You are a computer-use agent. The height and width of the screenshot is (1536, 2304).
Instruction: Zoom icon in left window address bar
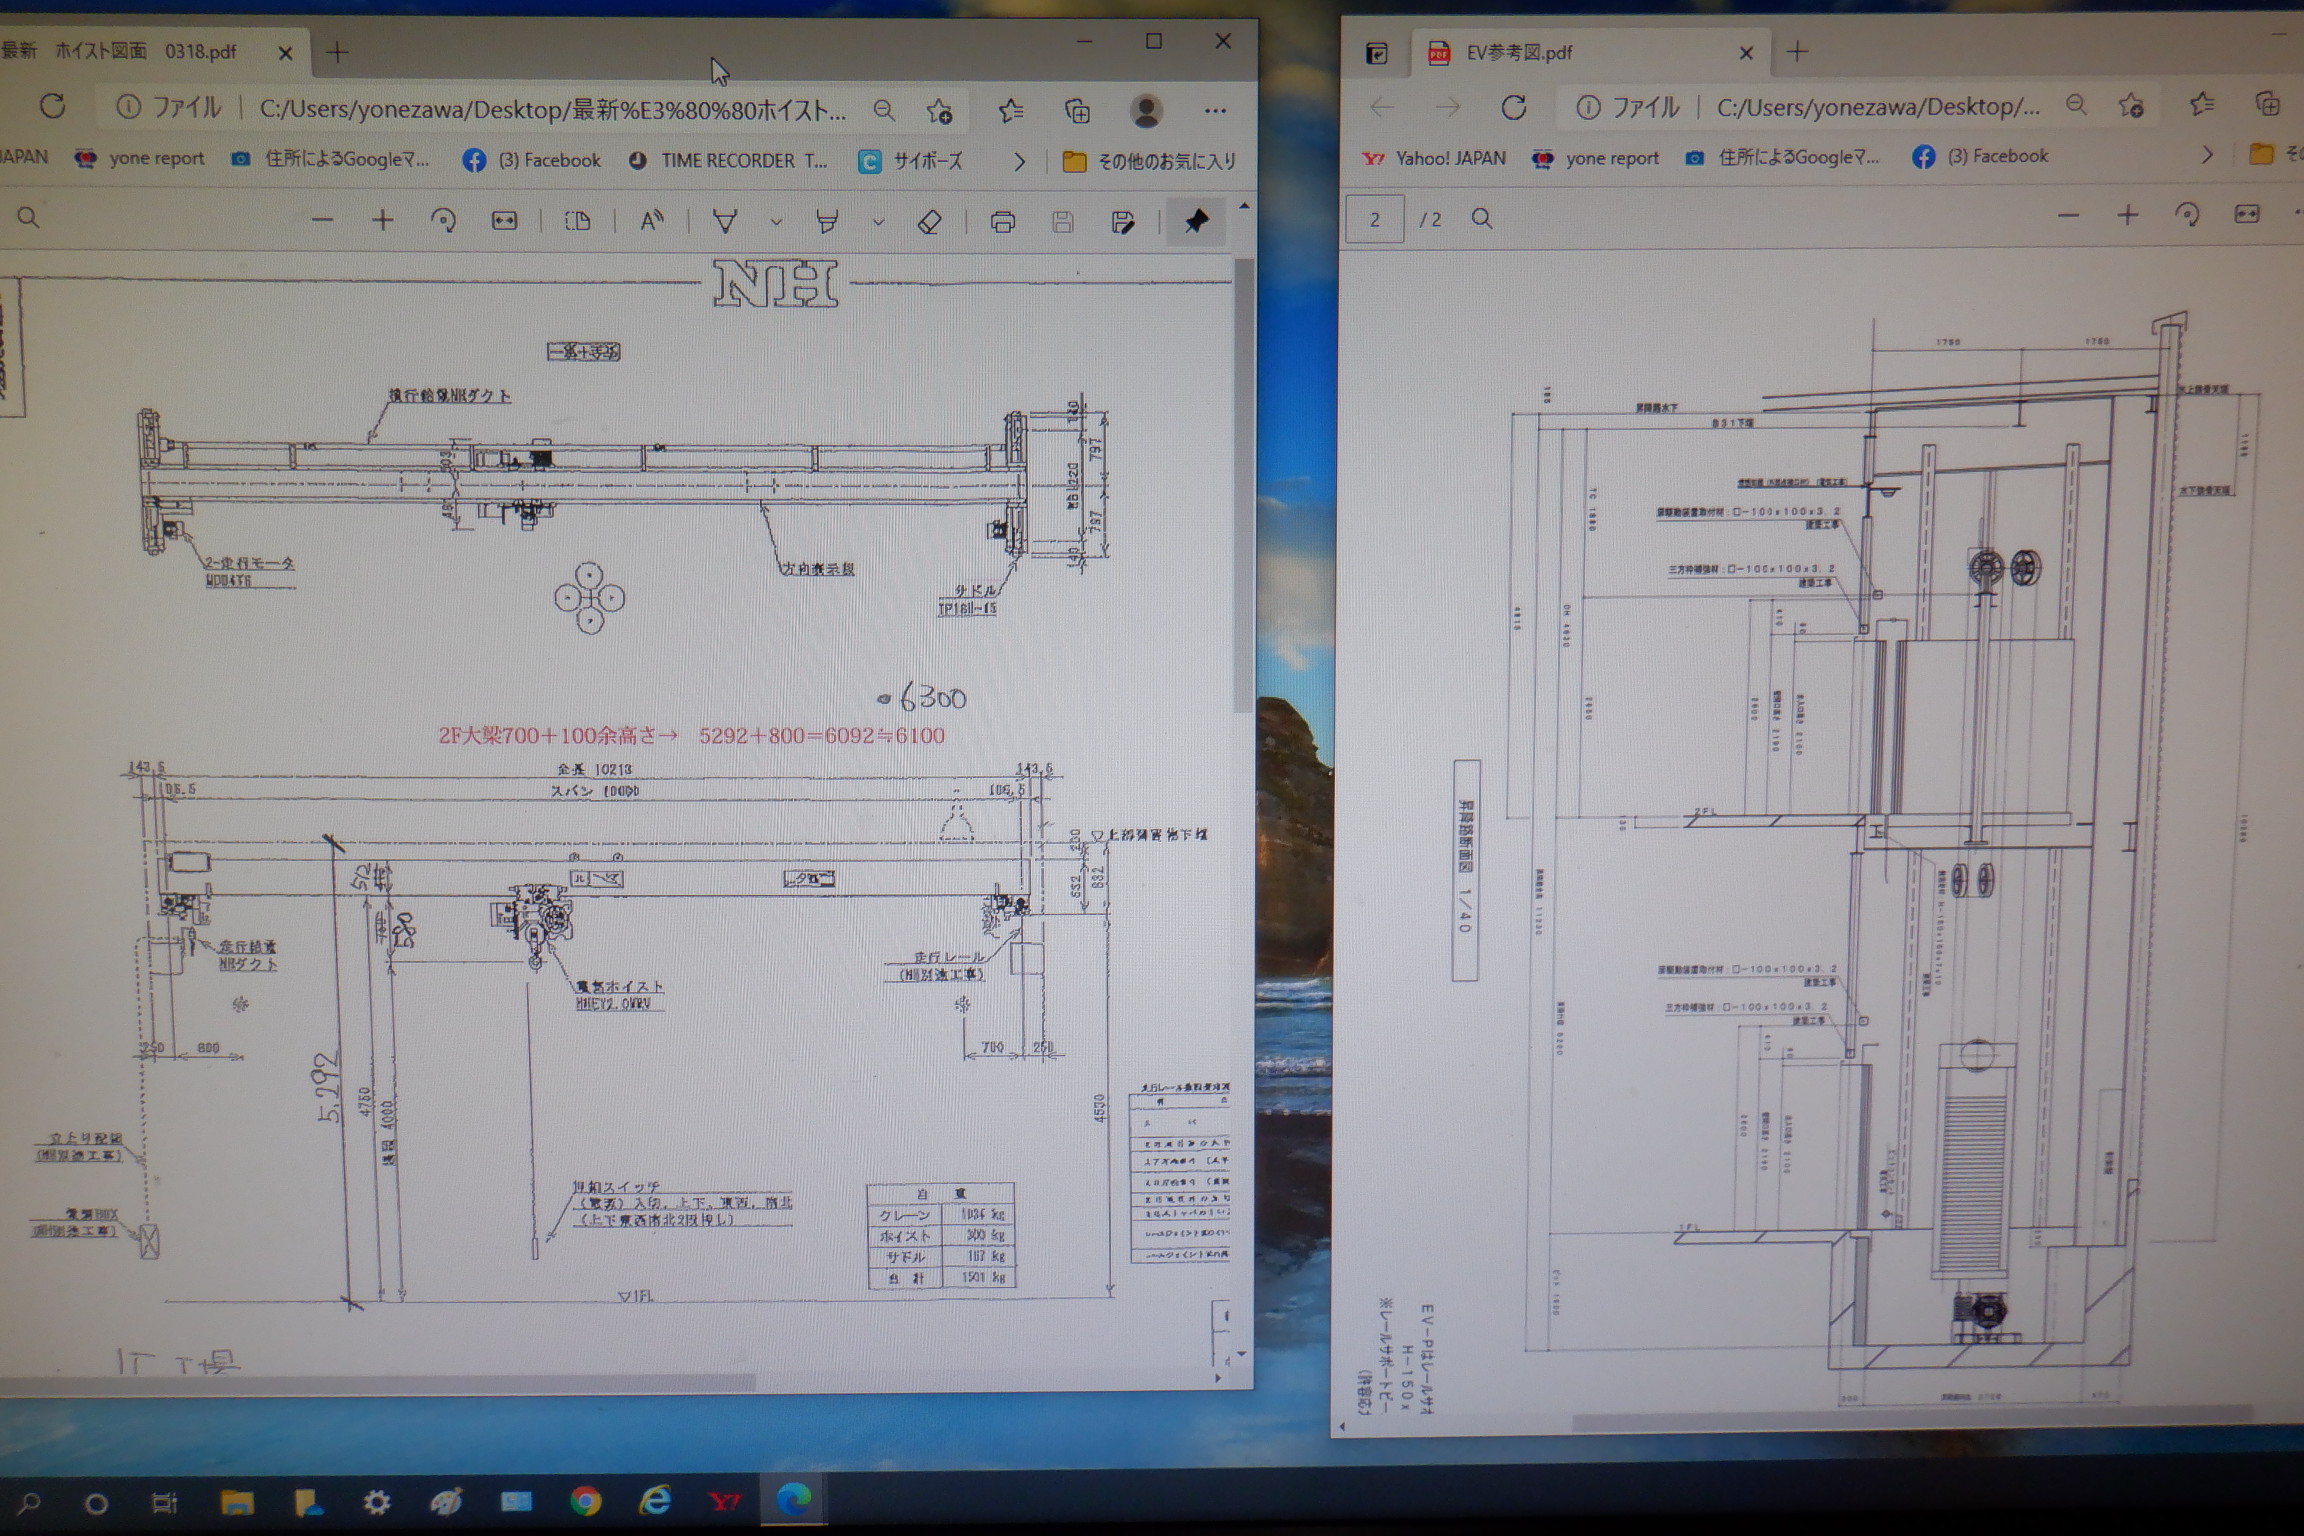(883, 110)
